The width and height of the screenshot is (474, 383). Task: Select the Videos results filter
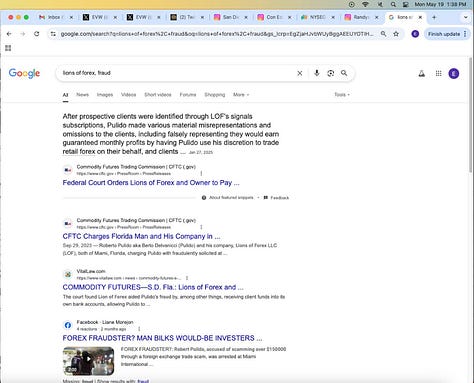pyautogui.click(x=128, y=95)
